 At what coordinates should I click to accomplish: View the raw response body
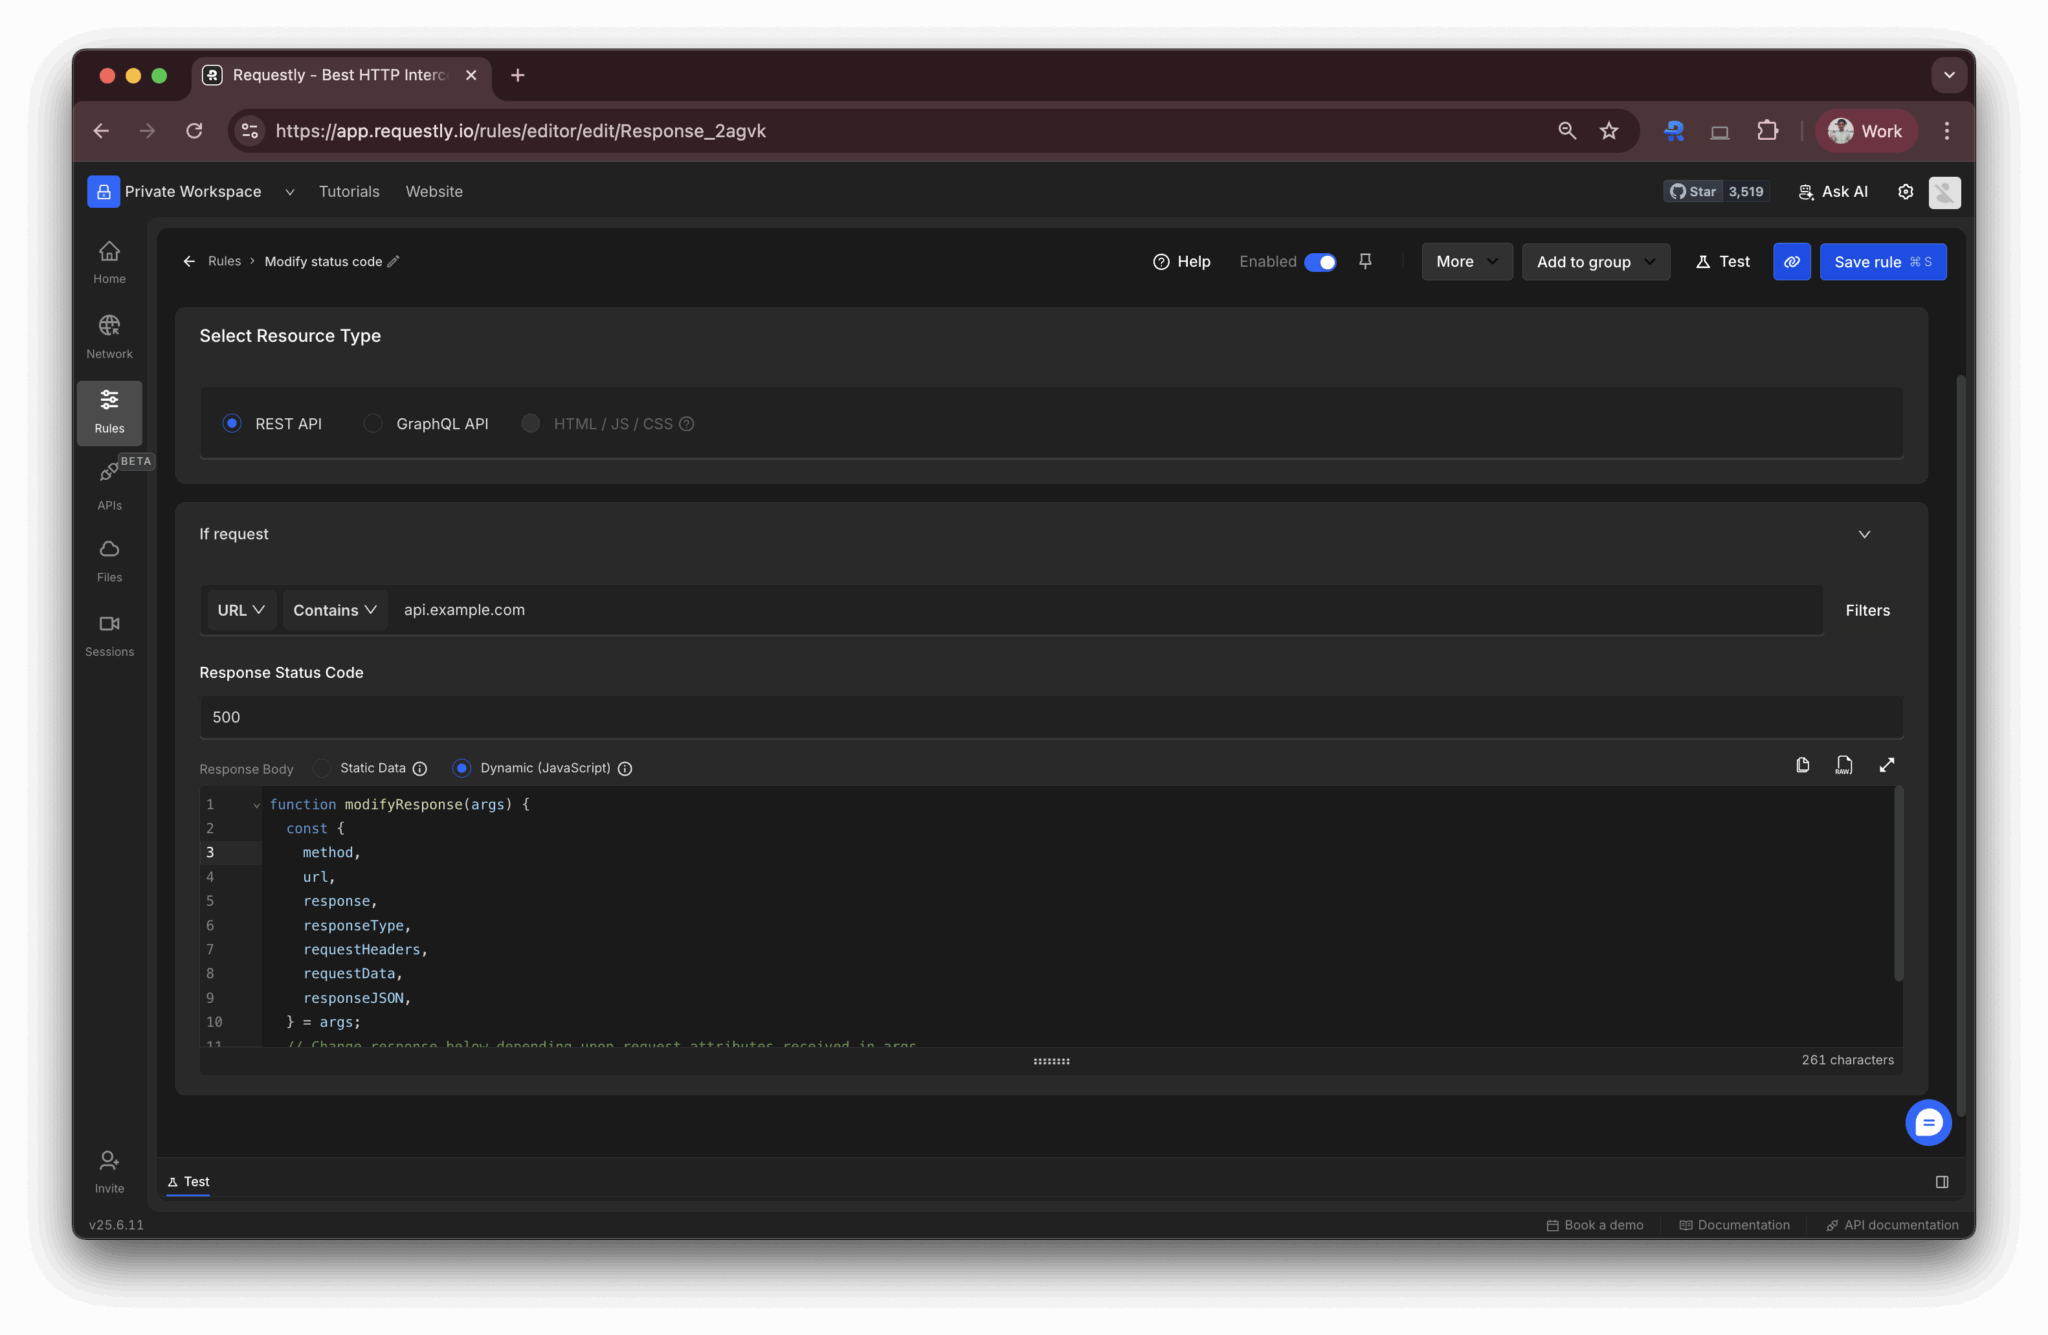tap(1845, 764)
